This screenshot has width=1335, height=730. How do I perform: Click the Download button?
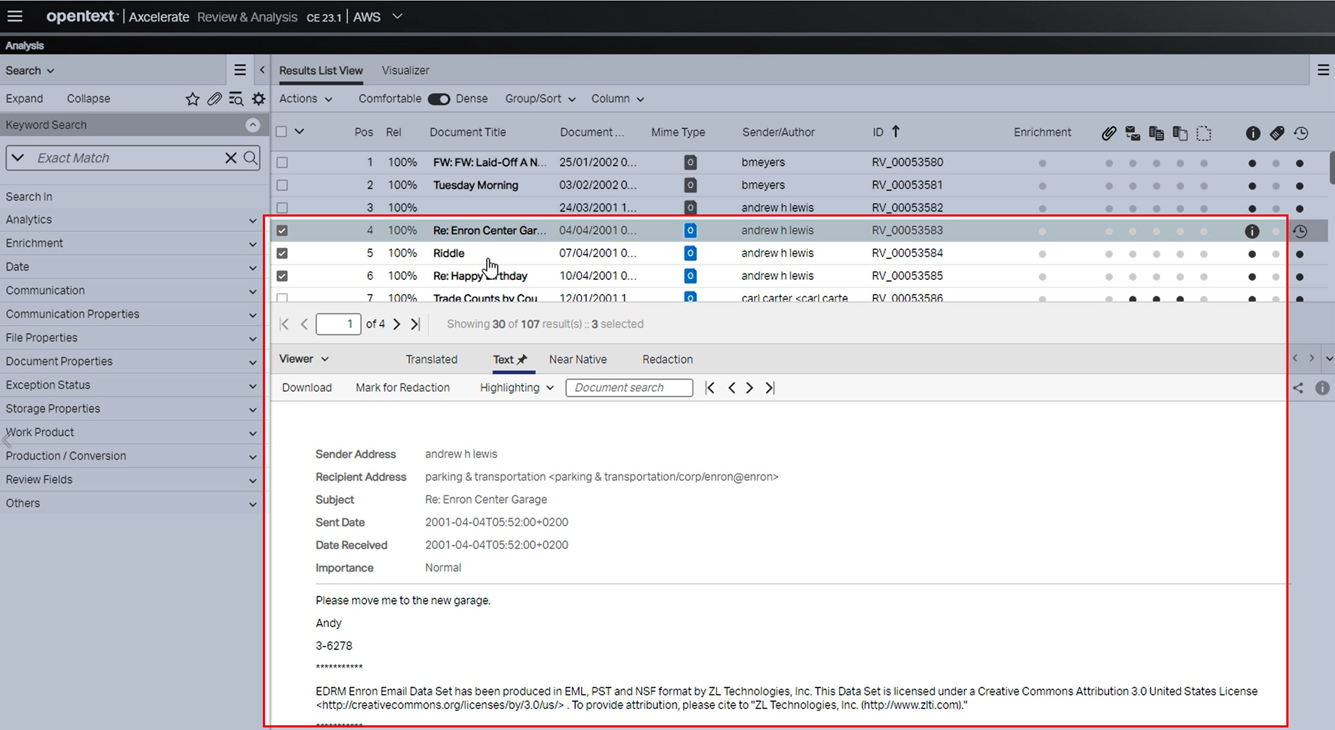point(306,388)
